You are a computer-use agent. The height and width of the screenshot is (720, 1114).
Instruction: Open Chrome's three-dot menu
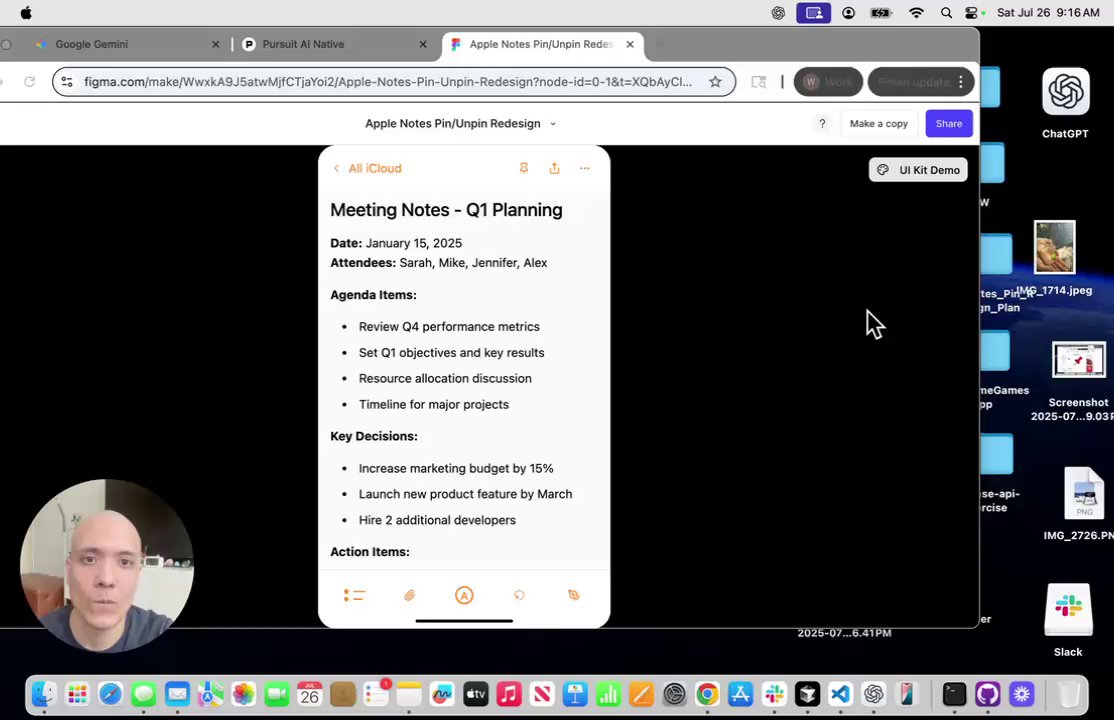pyautogui.click(x=961, y=82)
